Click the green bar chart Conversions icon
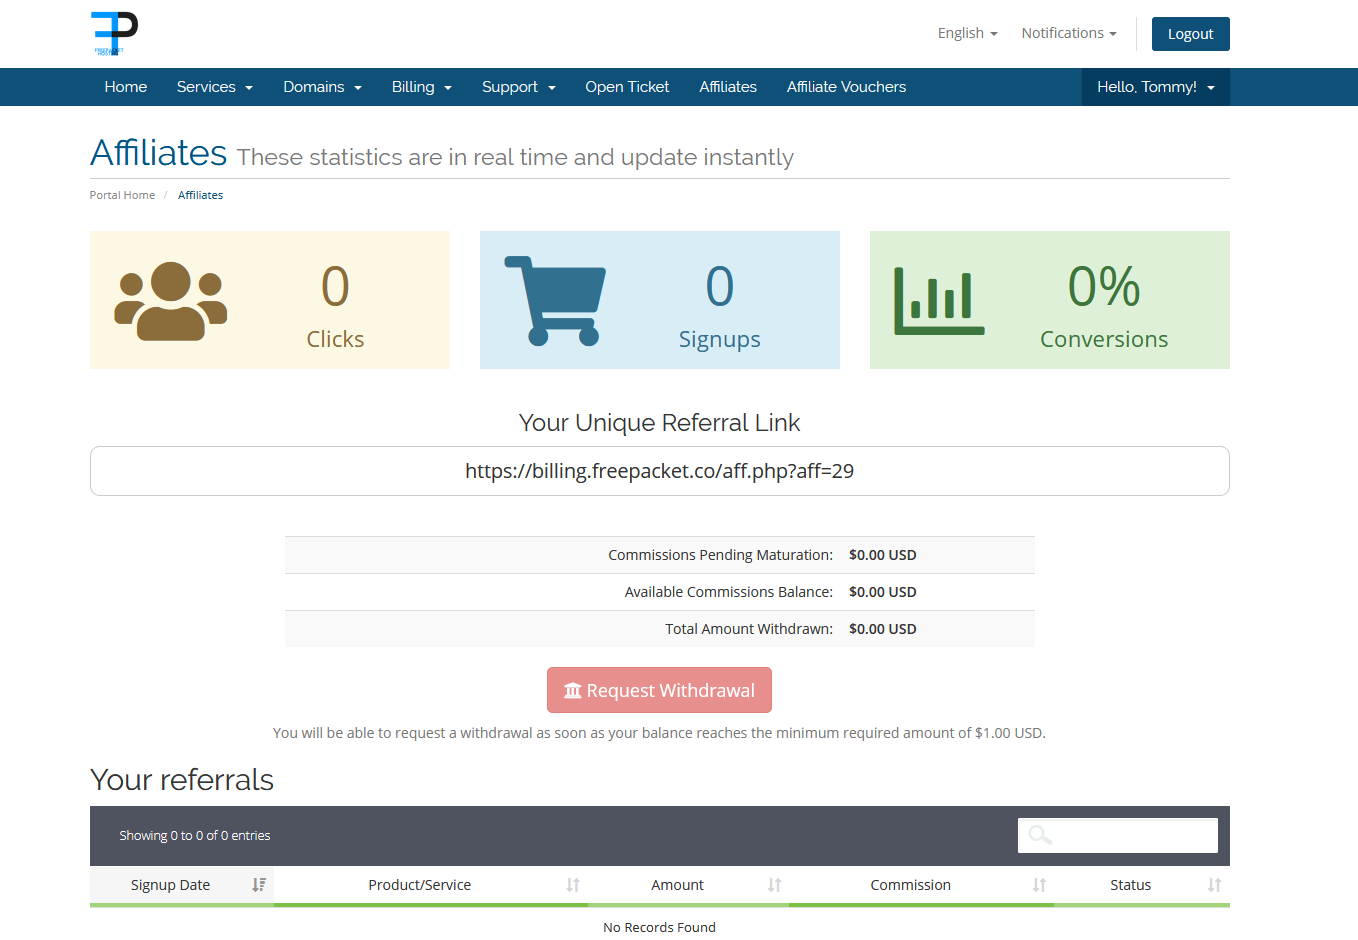Image resolution: width=1358 pixels, height=940 pixels. [x=938, y=301]
